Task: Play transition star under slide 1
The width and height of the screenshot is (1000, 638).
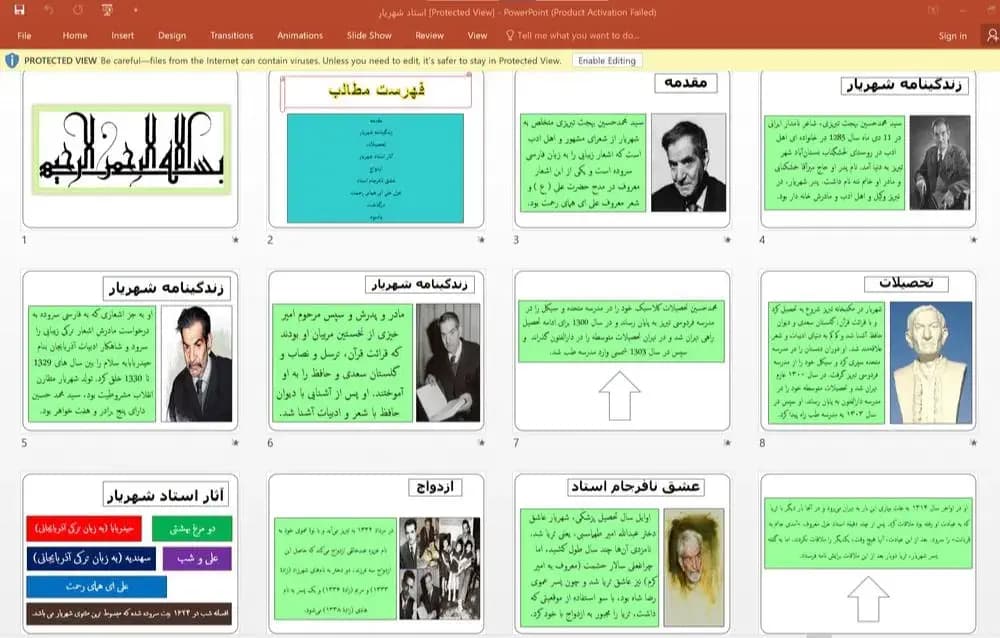Action: point(235,240)
